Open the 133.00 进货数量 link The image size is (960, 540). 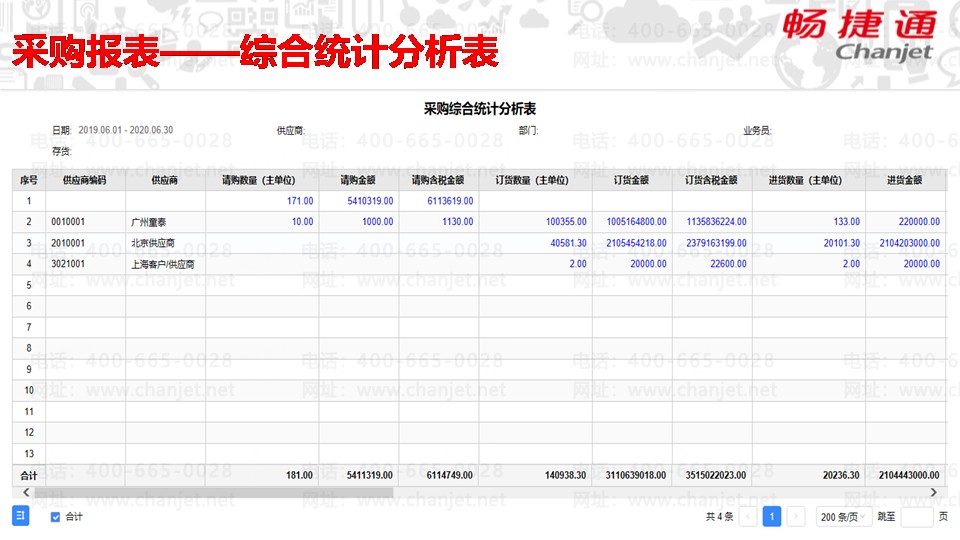point(846,222)
